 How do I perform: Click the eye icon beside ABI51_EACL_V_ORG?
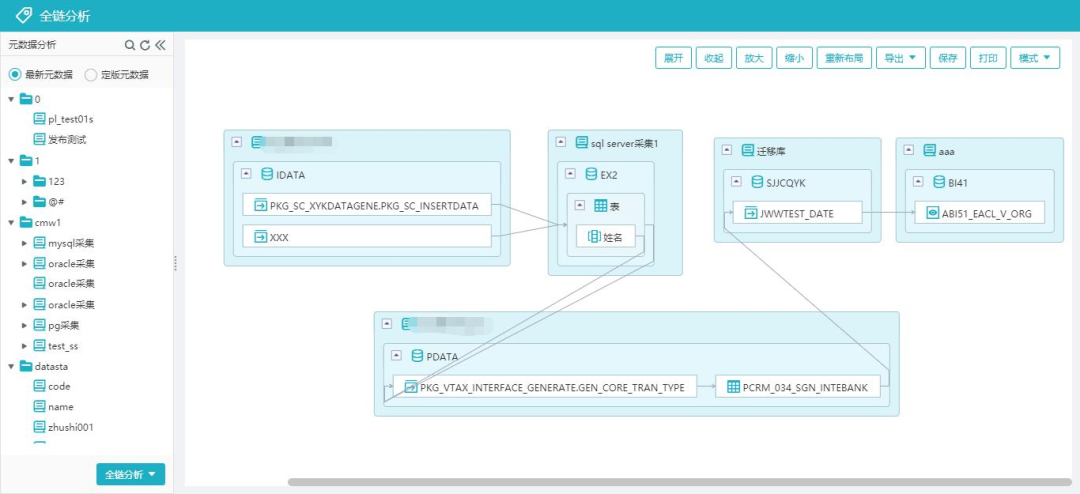coord(932,213)
